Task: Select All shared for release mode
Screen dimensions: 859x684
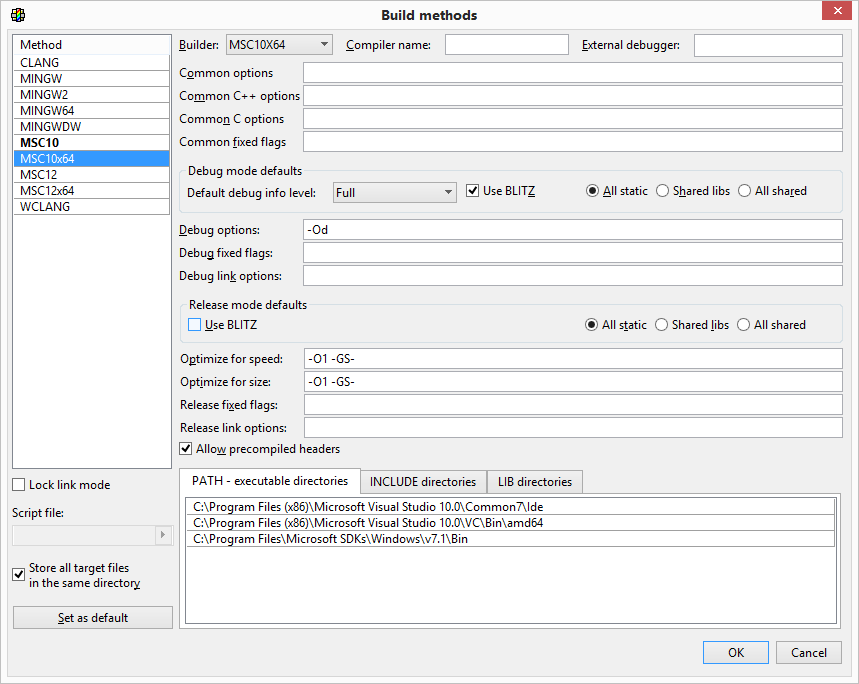Action: click(x=744, y=325)
